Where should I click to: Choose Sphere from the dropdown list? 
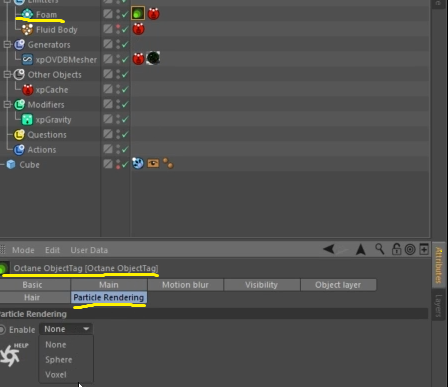pyautogui.click(x=59, y=360)
